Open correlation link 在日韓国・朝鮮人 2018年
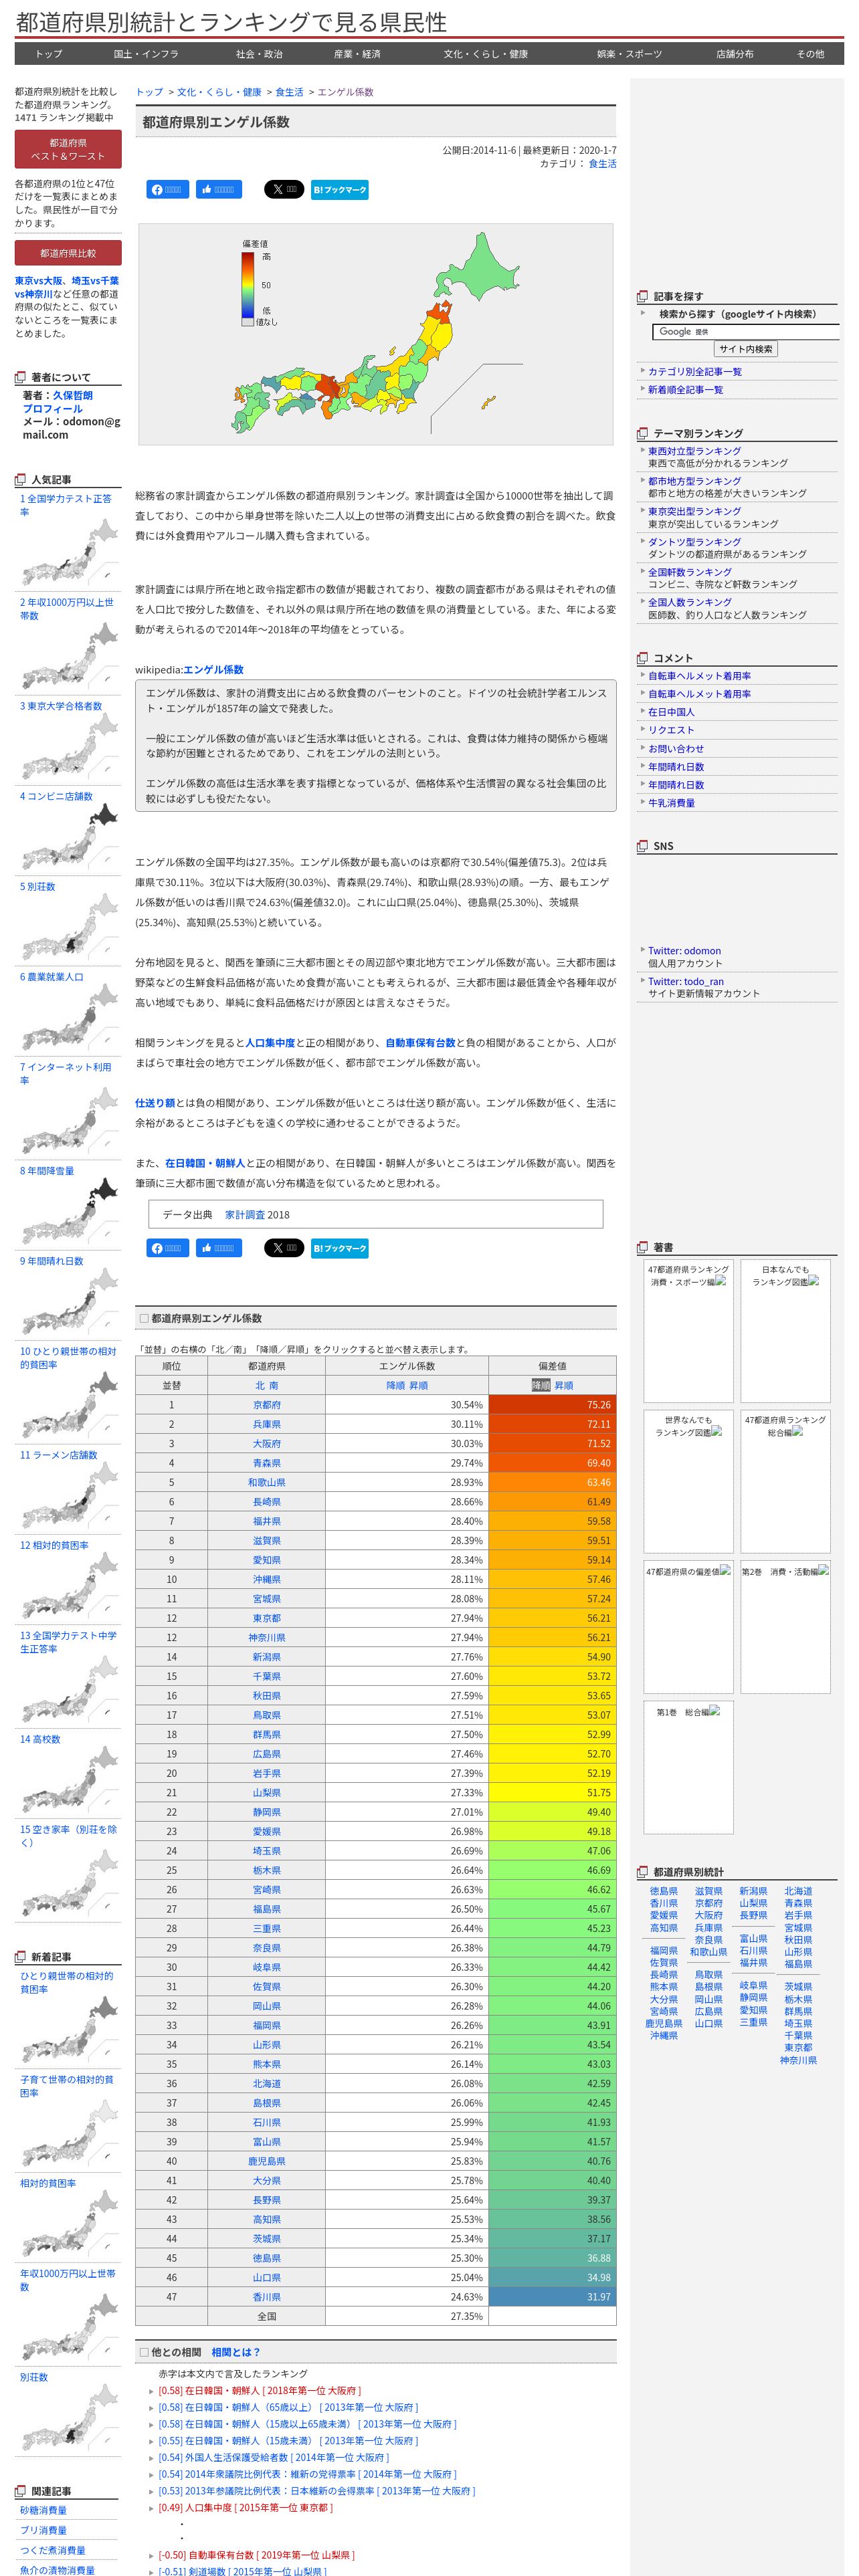The image size is (859, 2576). [x=259, y=2390]
